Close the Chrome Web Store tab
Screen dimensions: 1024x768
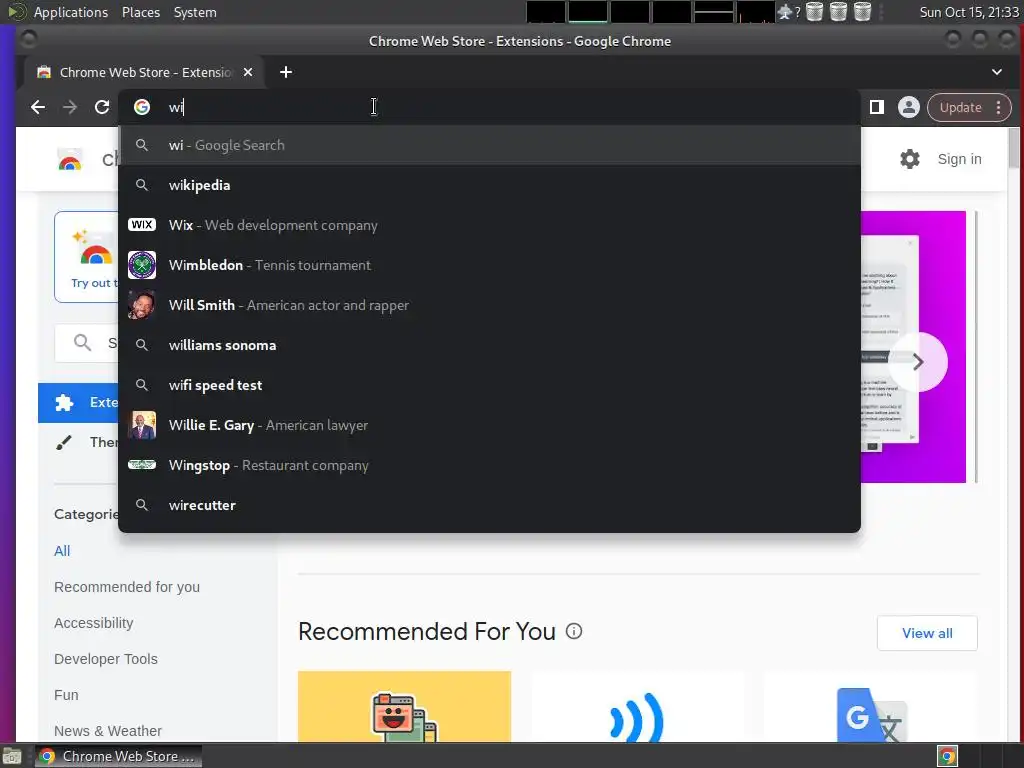coord(248,72)
